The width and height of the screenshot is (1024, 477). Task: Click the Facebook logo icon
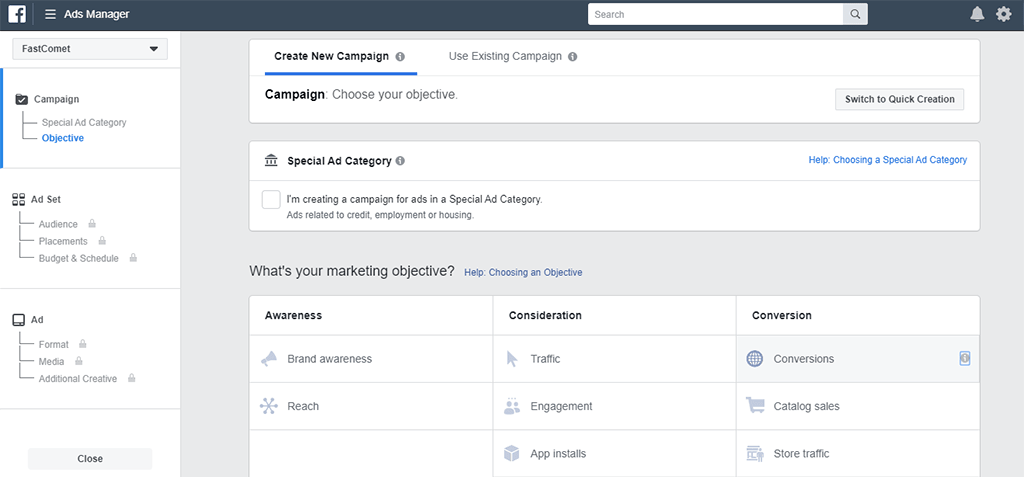[17, 14]
